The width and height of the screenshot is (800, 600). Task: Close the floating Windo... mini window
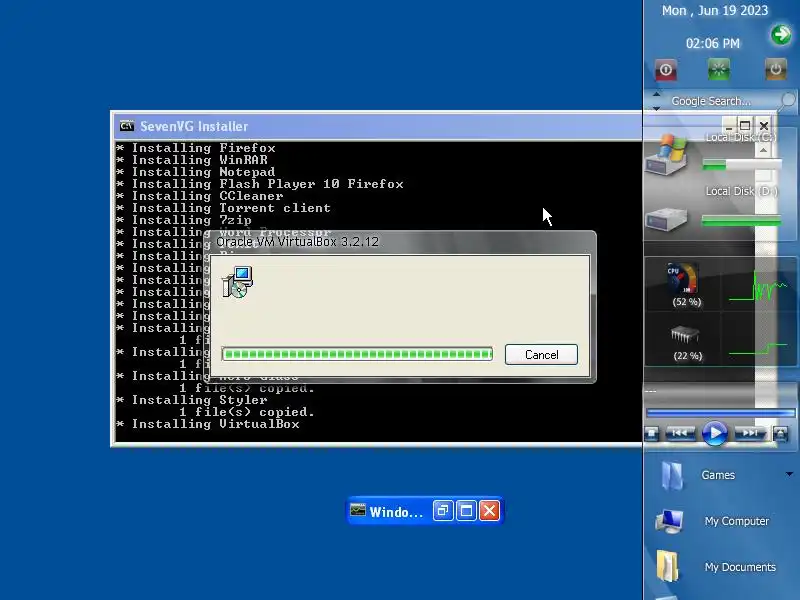coord(489,511)
